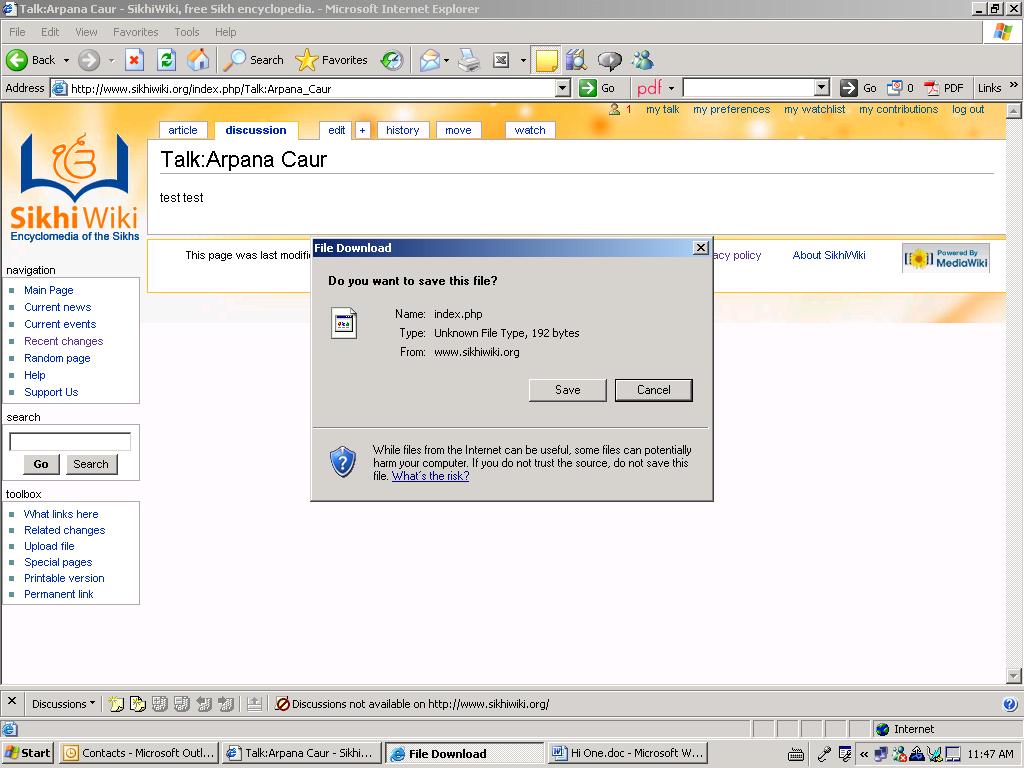
Task: Open the Upload file toolbox link
Action: (49, 546)
